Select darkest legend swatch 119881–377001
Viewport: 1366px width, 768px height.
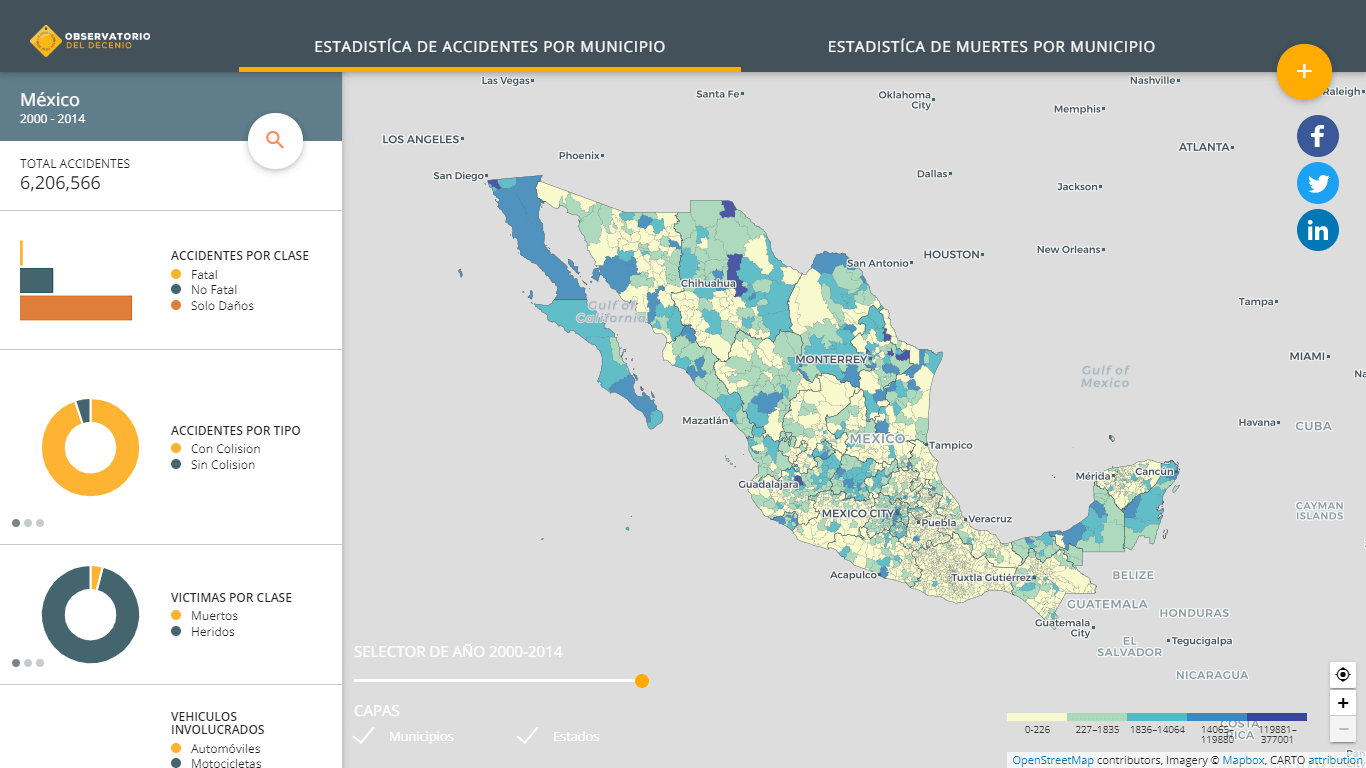1276,717
